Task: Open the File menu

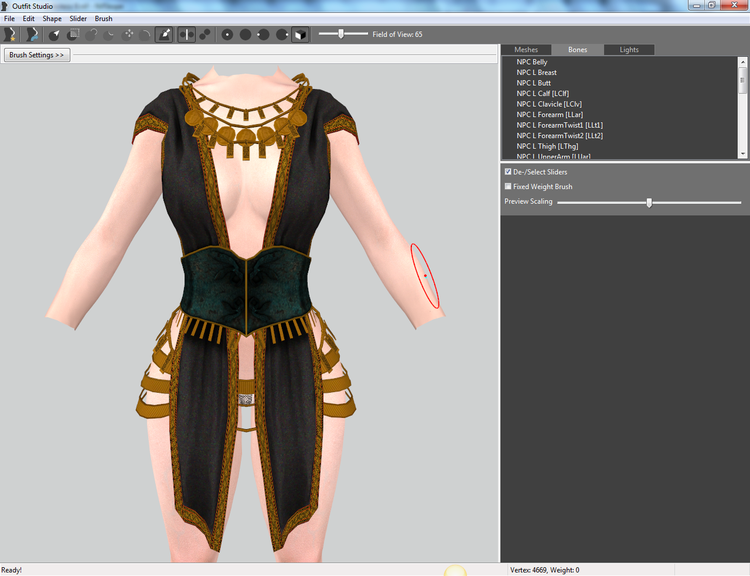Action: pos(9,19)
